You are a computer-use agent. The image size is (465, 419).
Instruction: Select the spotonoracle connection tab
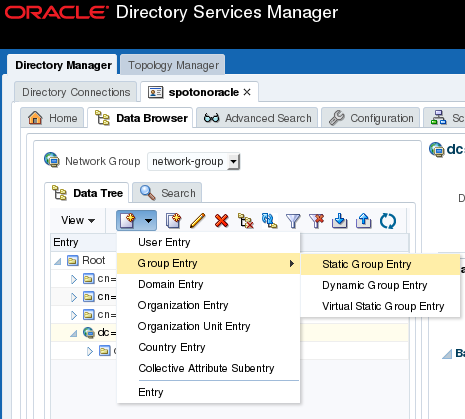tap(199, 92)
